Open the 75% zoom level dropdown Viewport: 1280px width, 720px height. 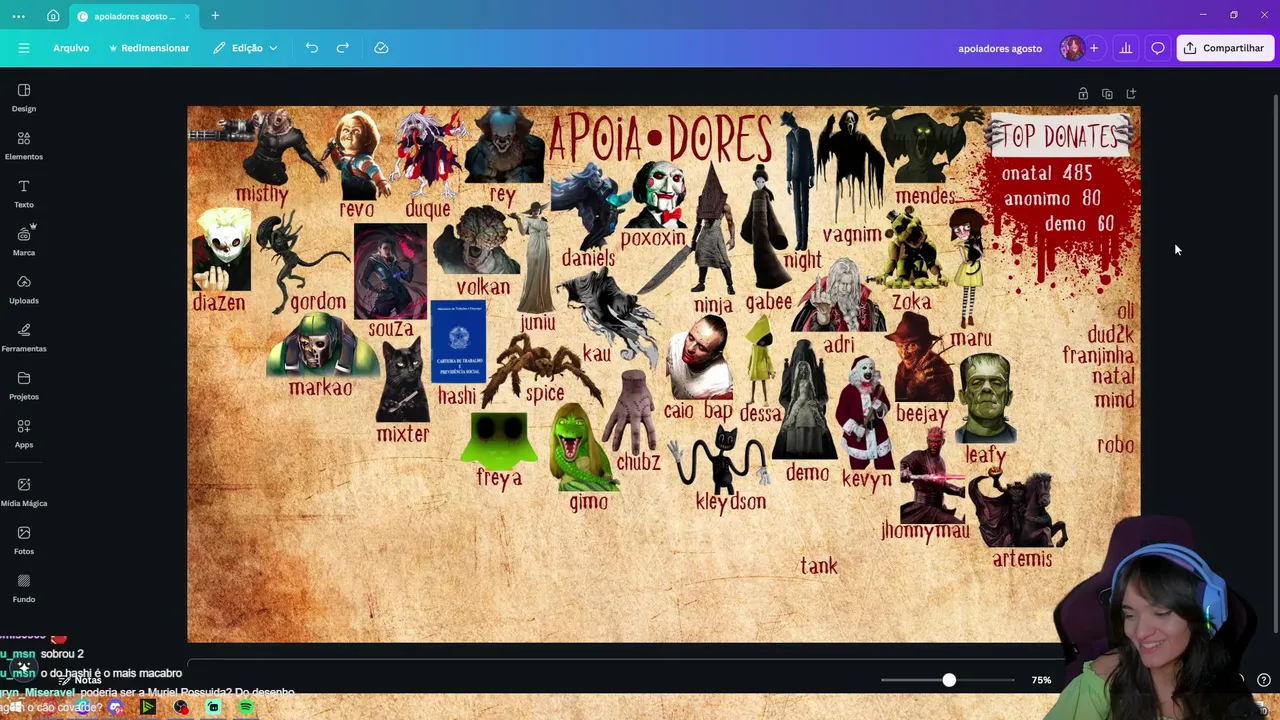point(1041,680)
